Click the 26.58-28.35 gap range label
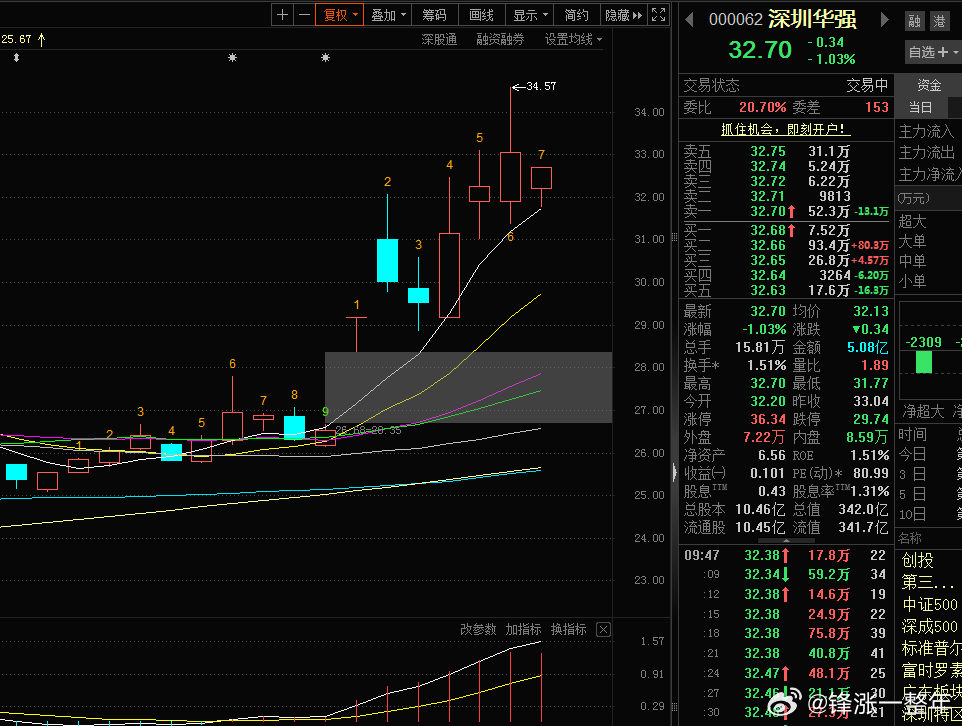Viewport: 962px width, 726px height. coord(368,430)
